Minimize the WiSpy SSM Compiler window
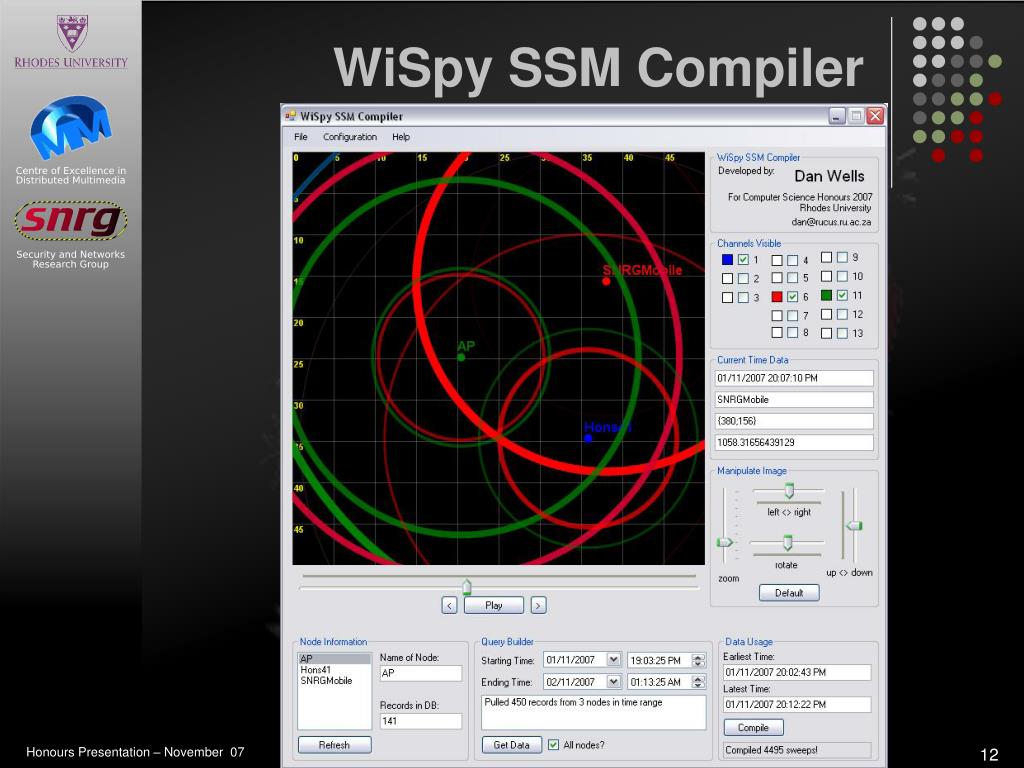 (837, 116)
